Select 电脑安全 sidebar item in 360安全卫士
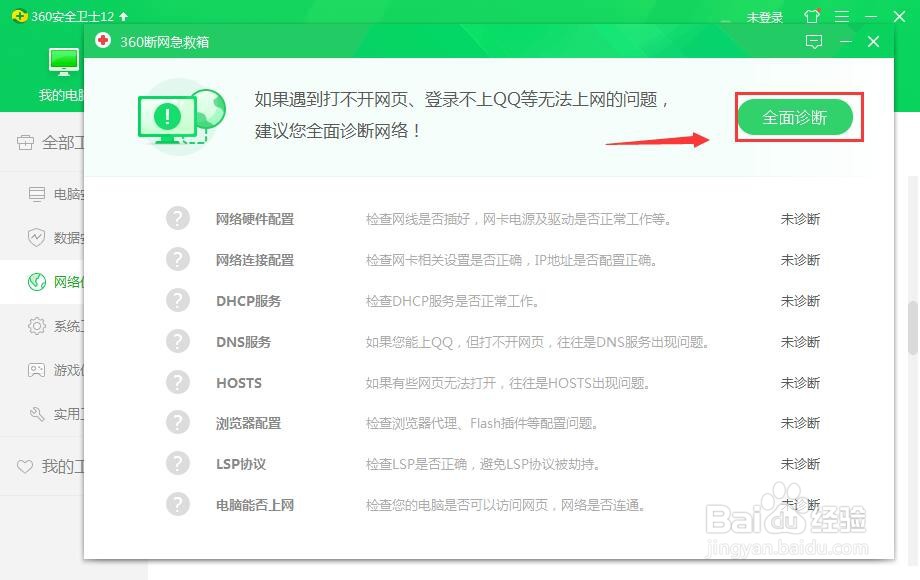Viewport: 920px width, 580px height. point(56,194)
